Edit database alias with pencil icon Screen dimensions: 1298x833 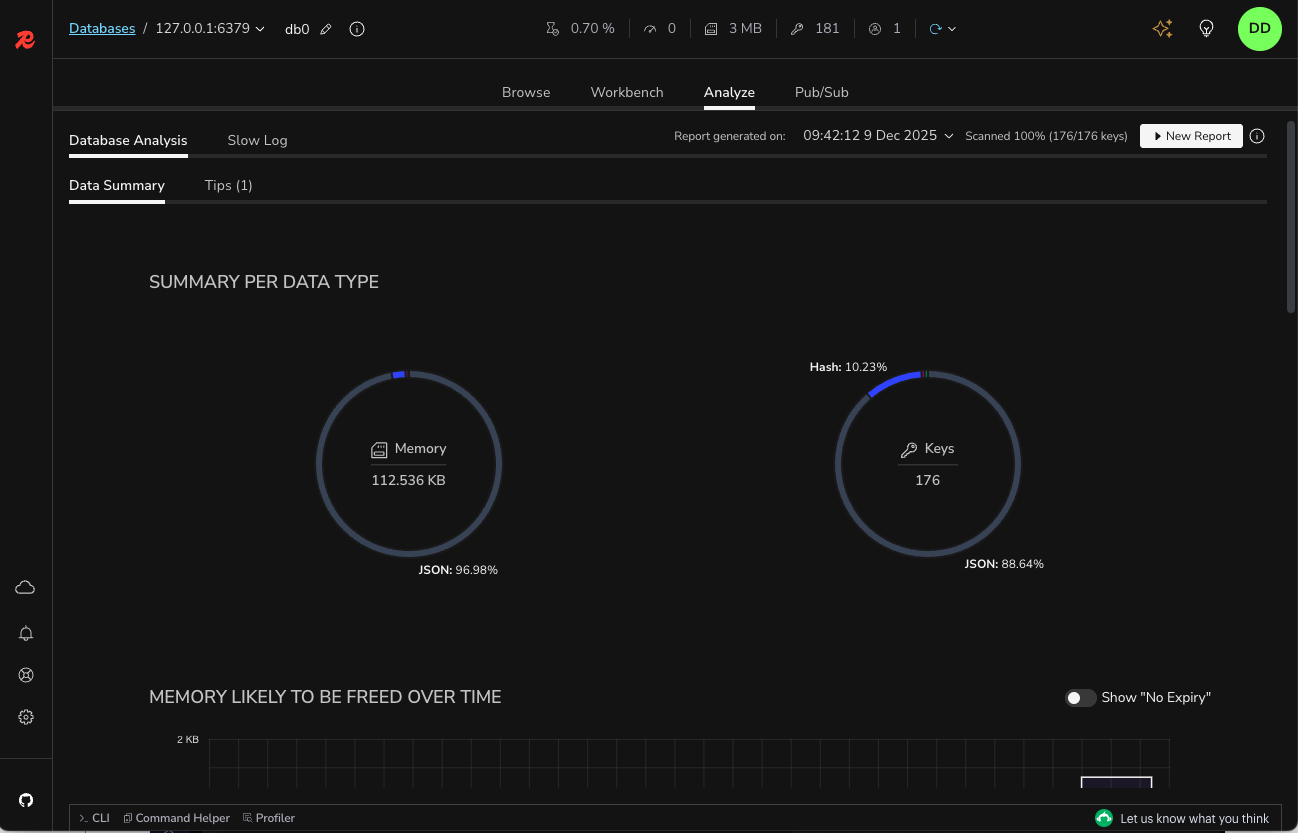tap(326, 29)
